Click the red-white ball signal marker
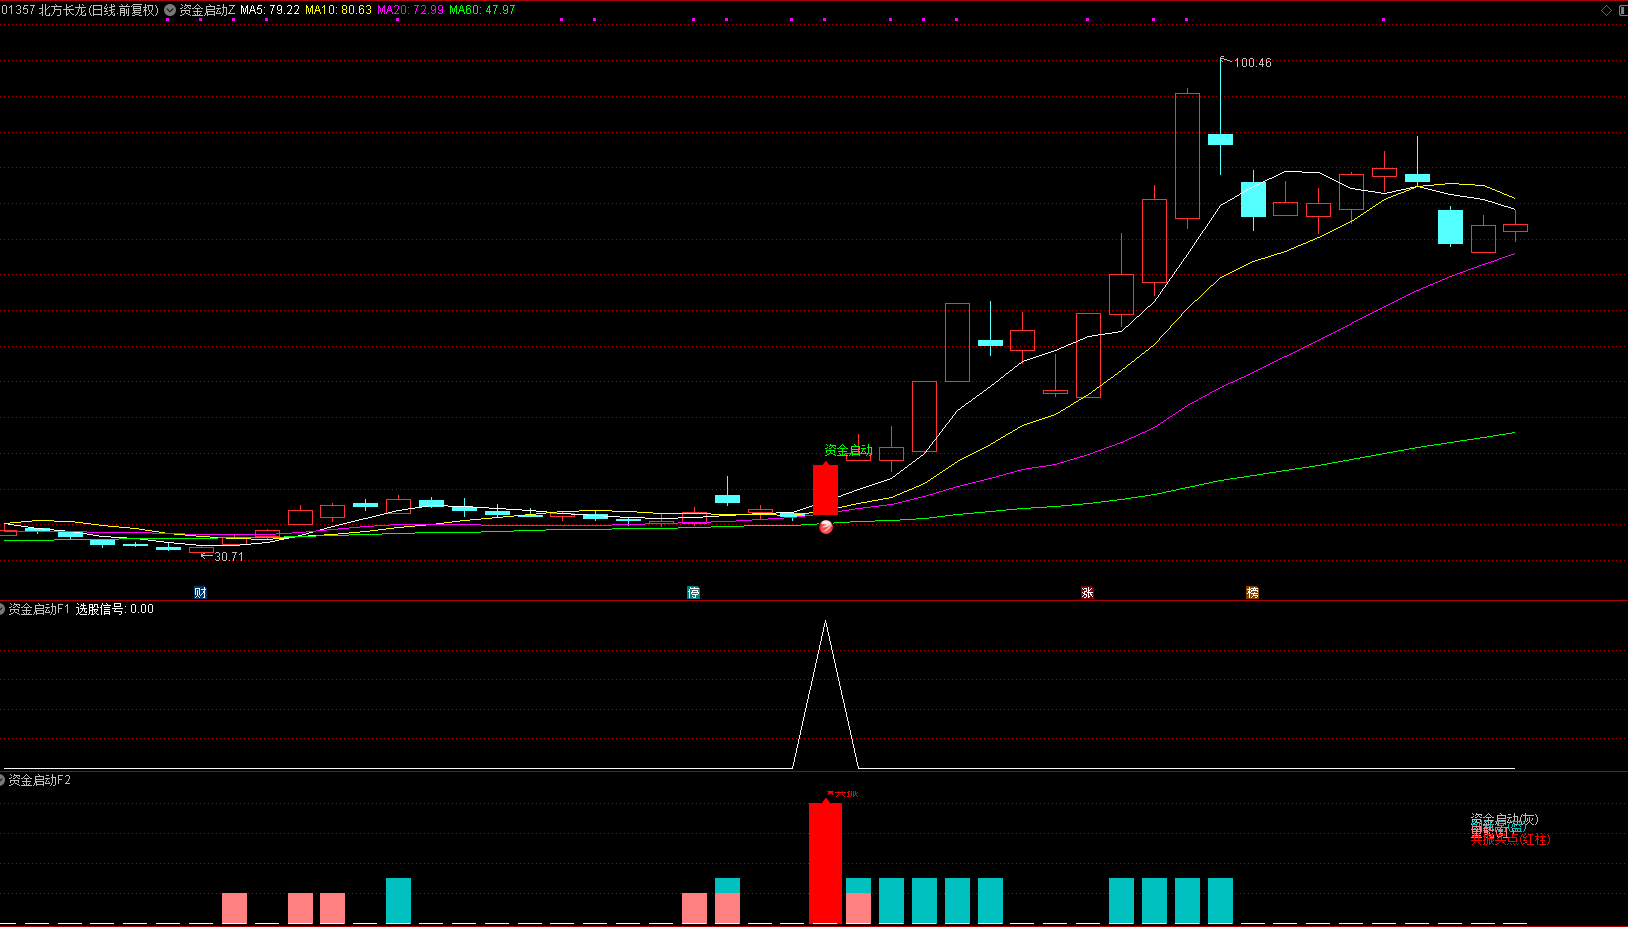 826,527
